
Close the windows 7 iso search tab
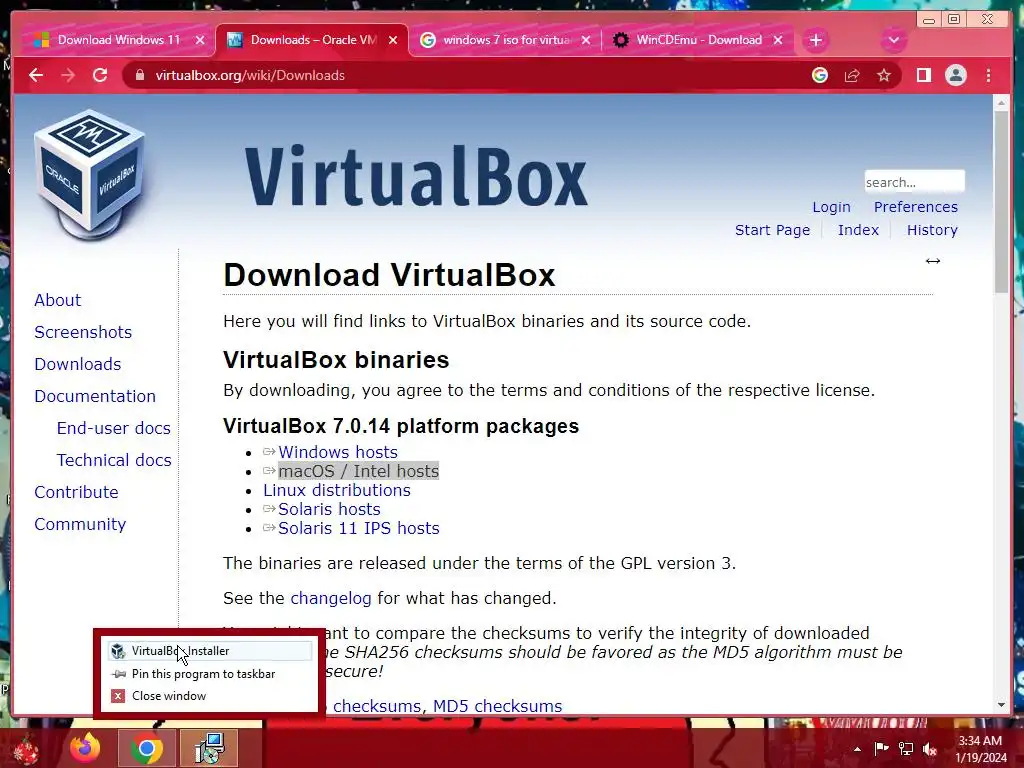(586, 40)
